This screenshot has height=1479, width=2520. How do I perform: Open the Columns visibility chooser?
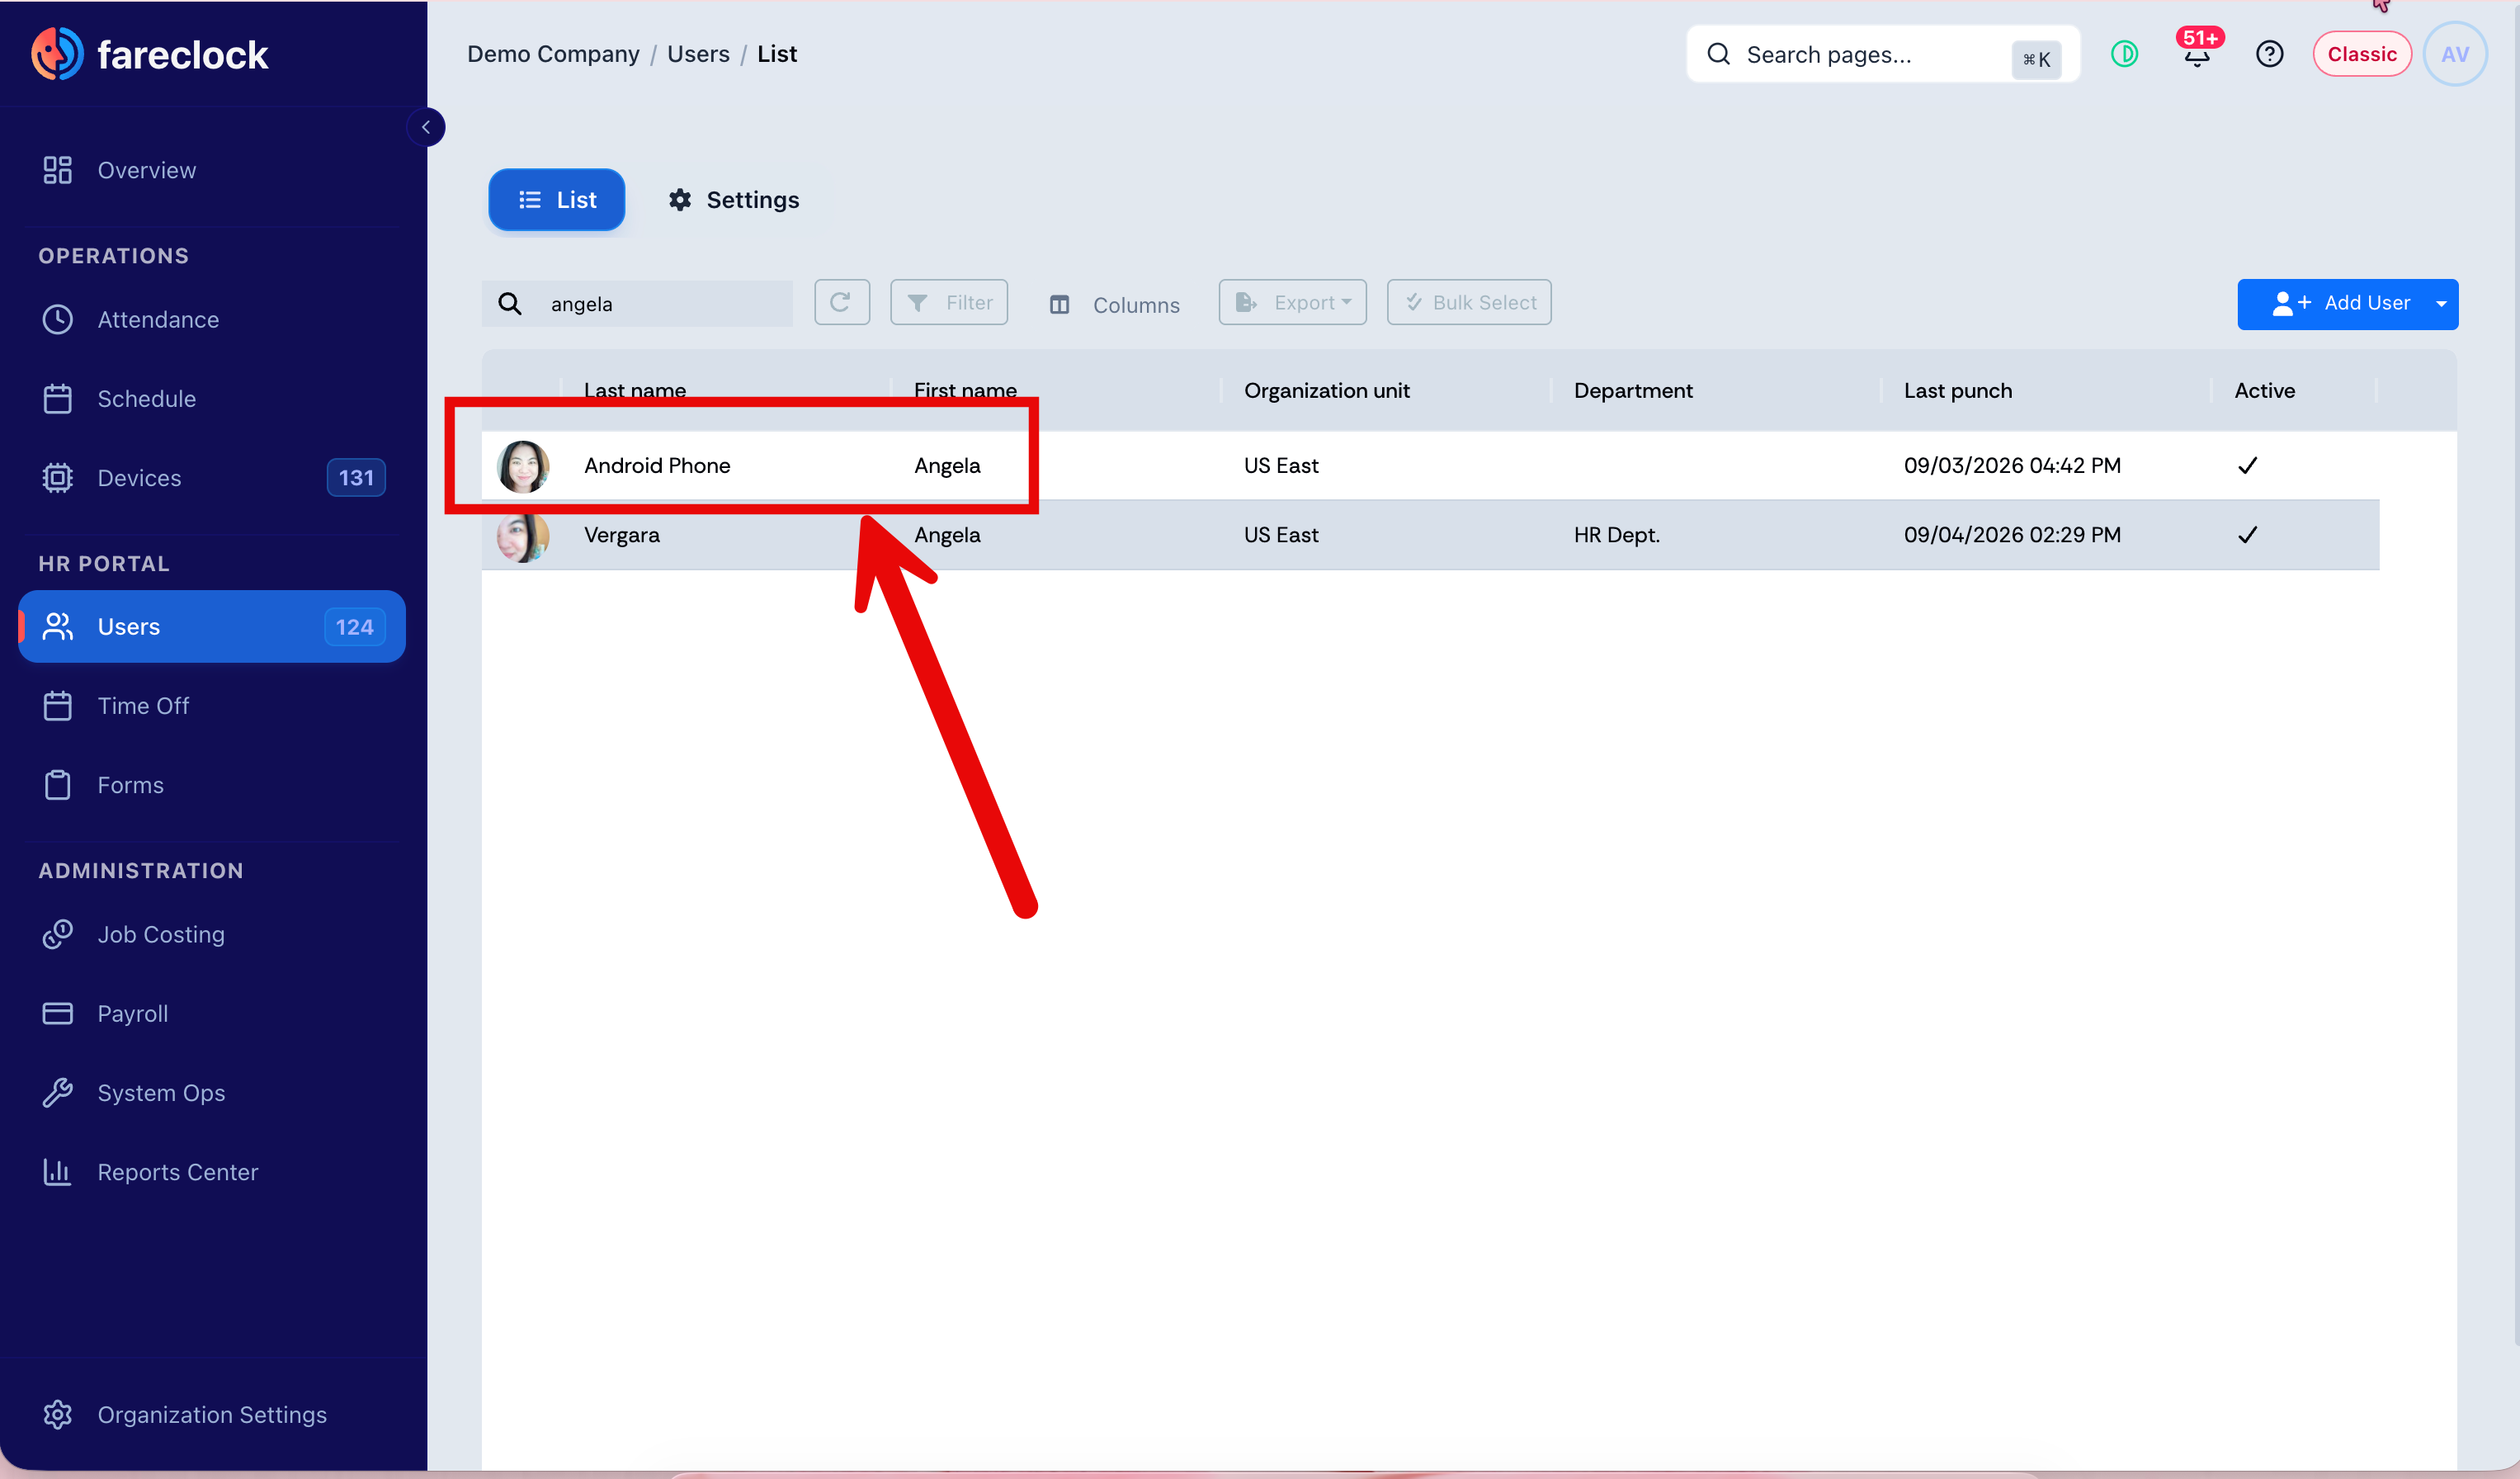[x=1114, y=305]
